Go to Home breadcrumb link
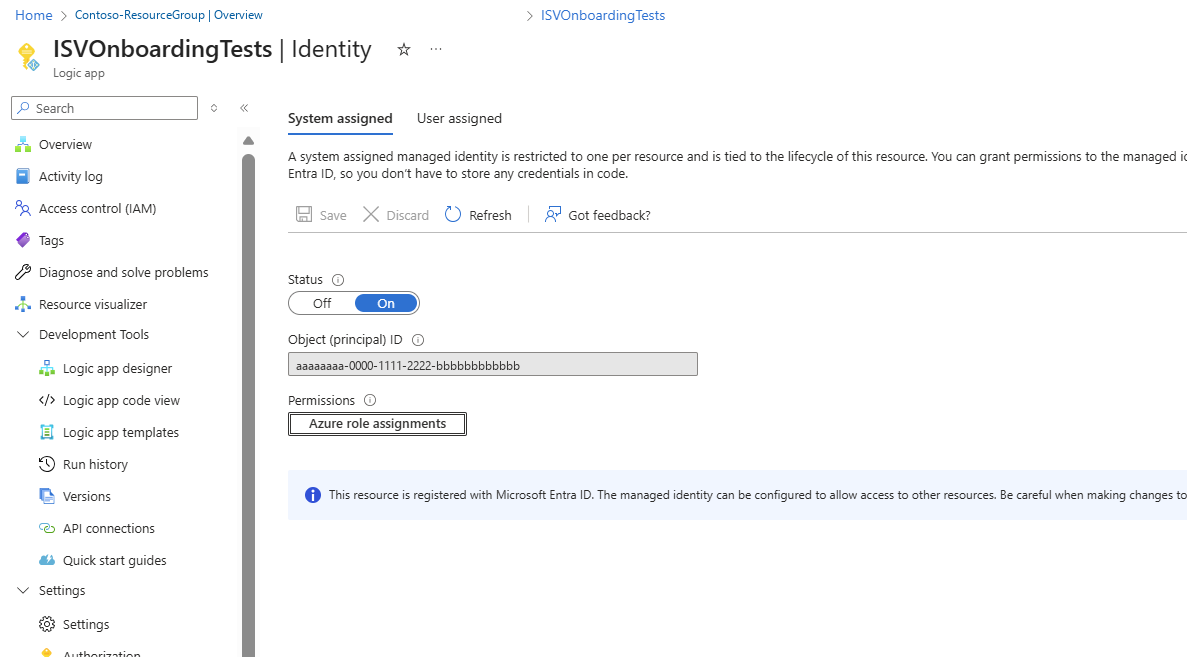Image resolution: width=1187 pixels, height=657 pixels. 33,15
